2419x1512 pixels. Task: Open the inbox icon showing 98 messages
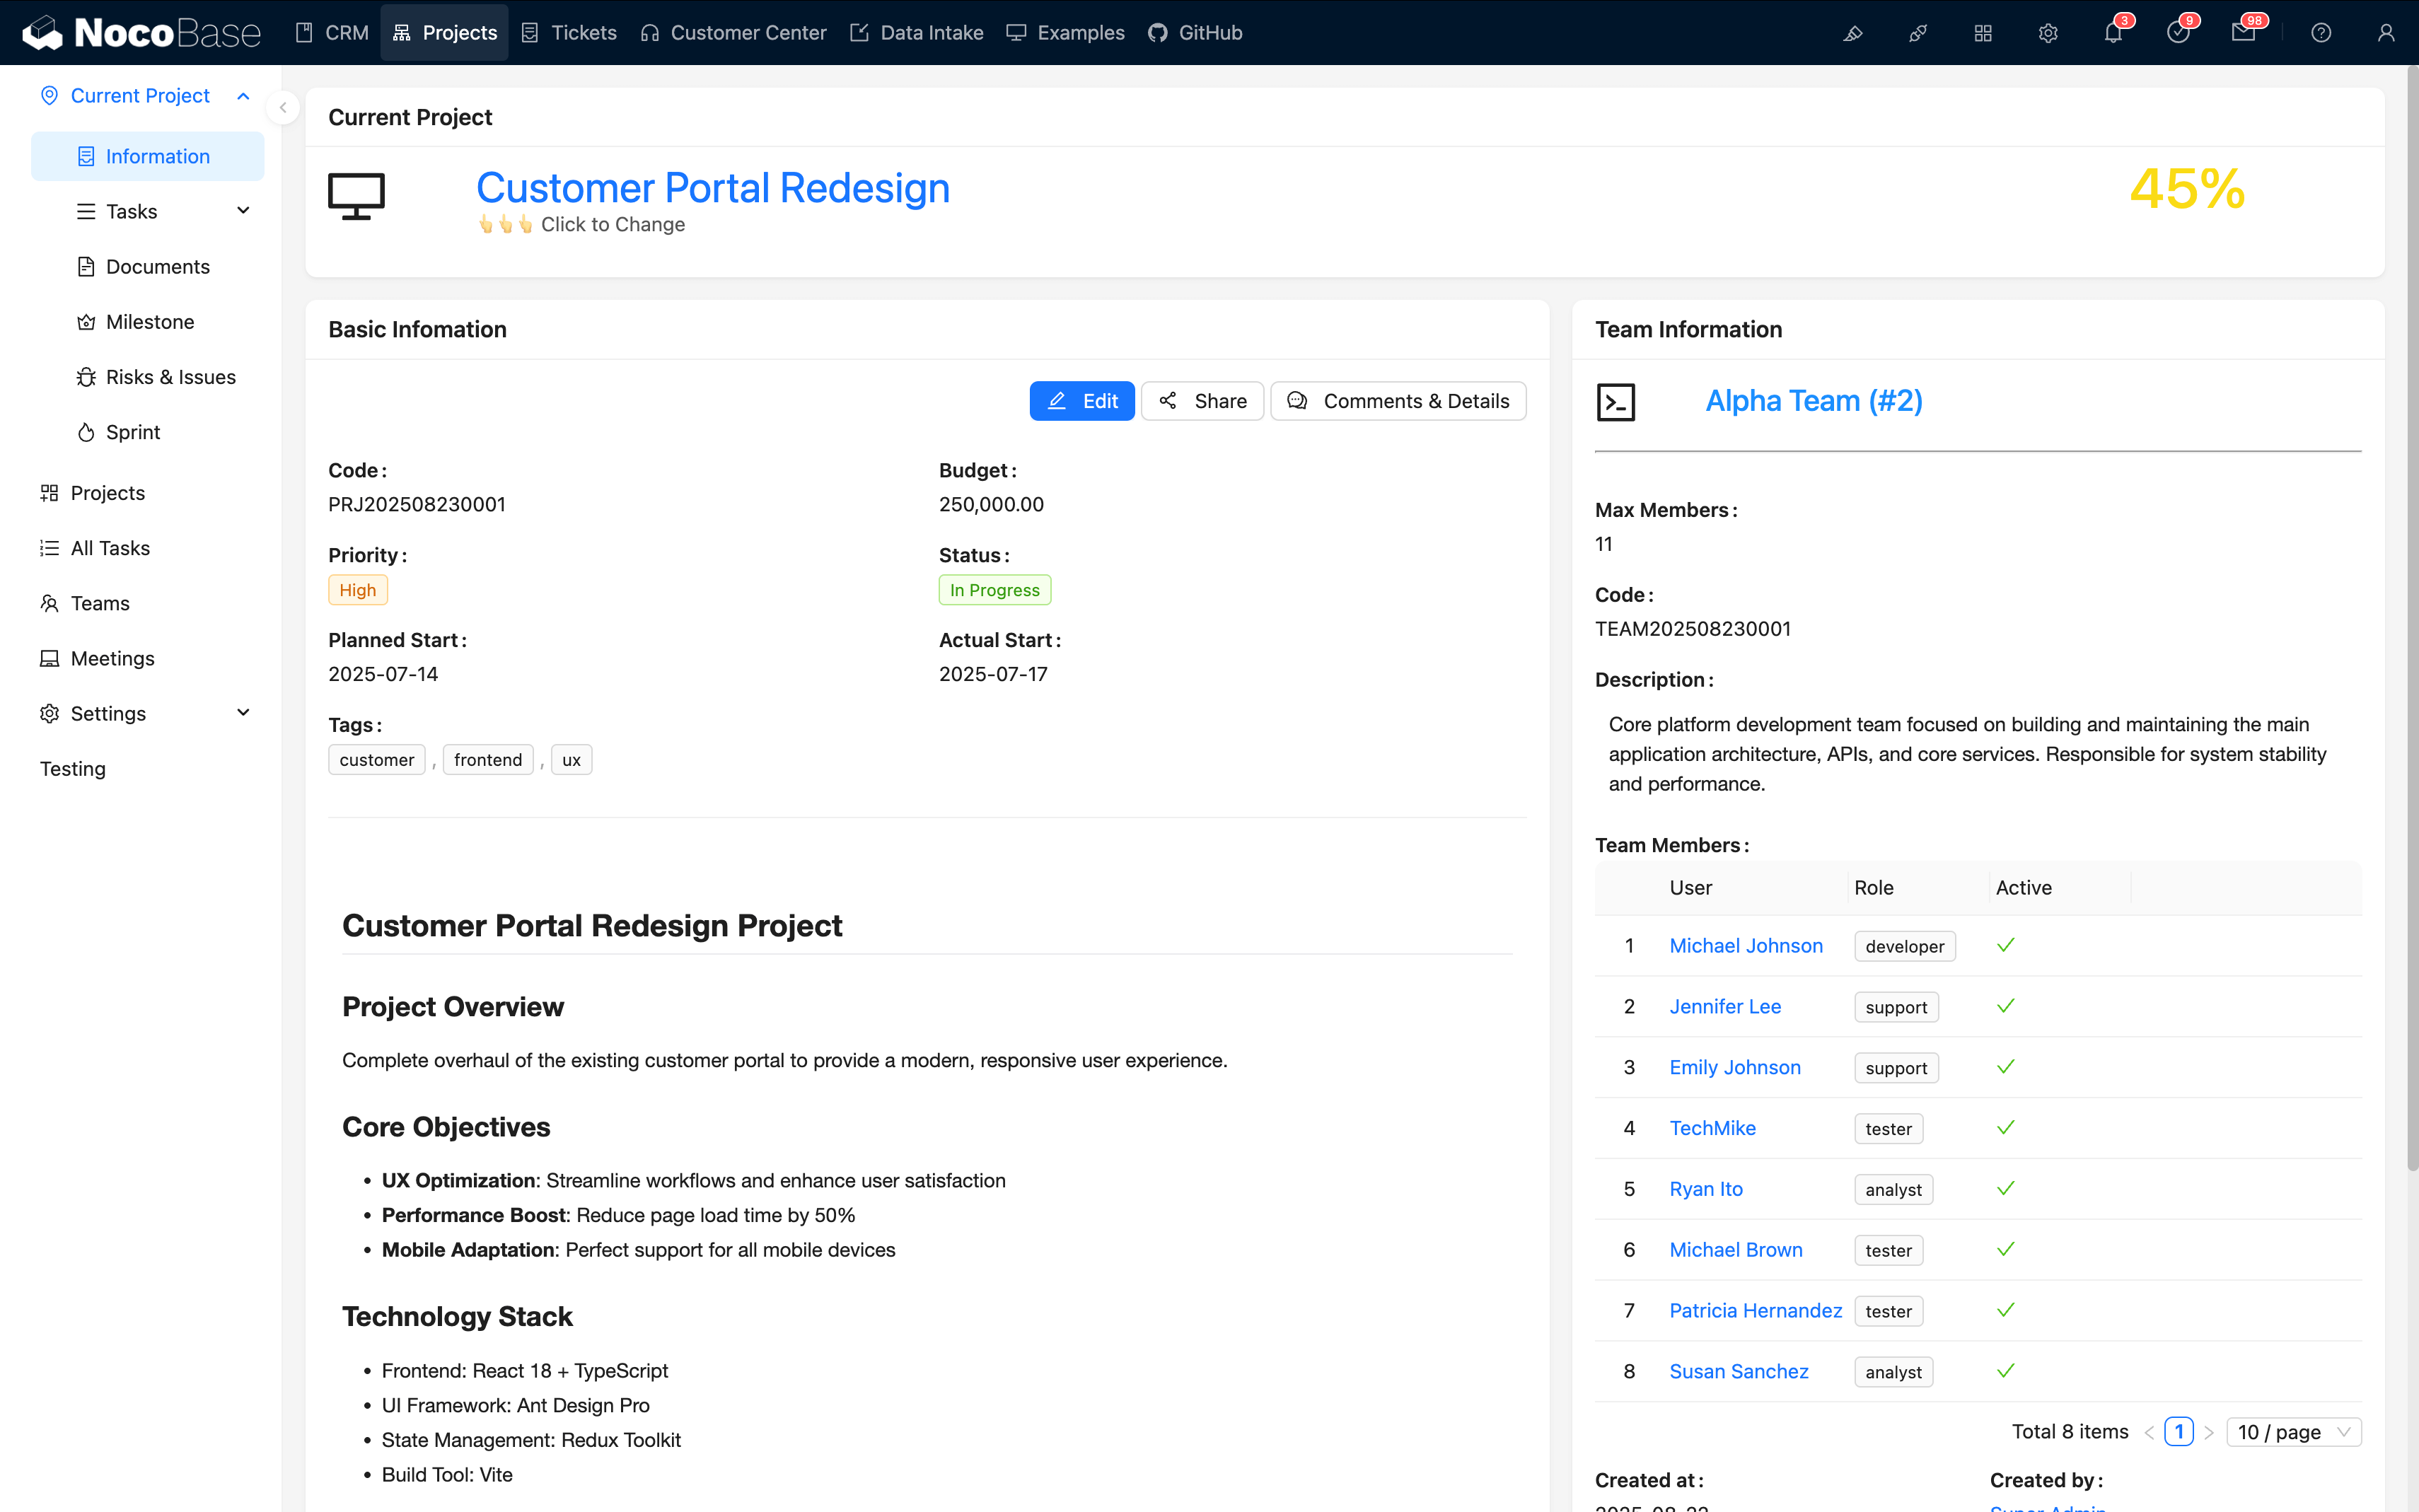coord(2245,33)
